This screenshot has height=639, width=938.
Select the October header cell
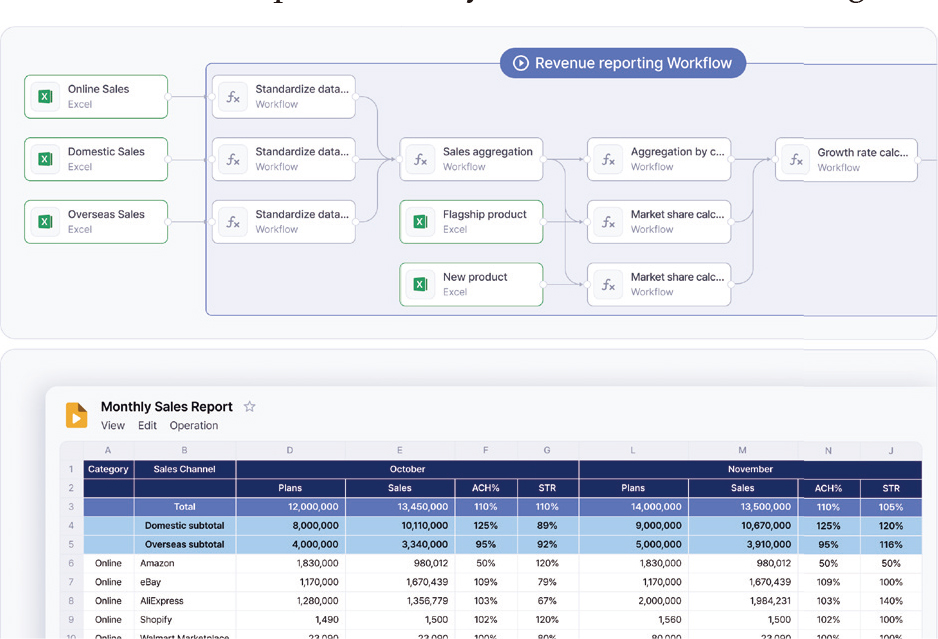(407, 469)
